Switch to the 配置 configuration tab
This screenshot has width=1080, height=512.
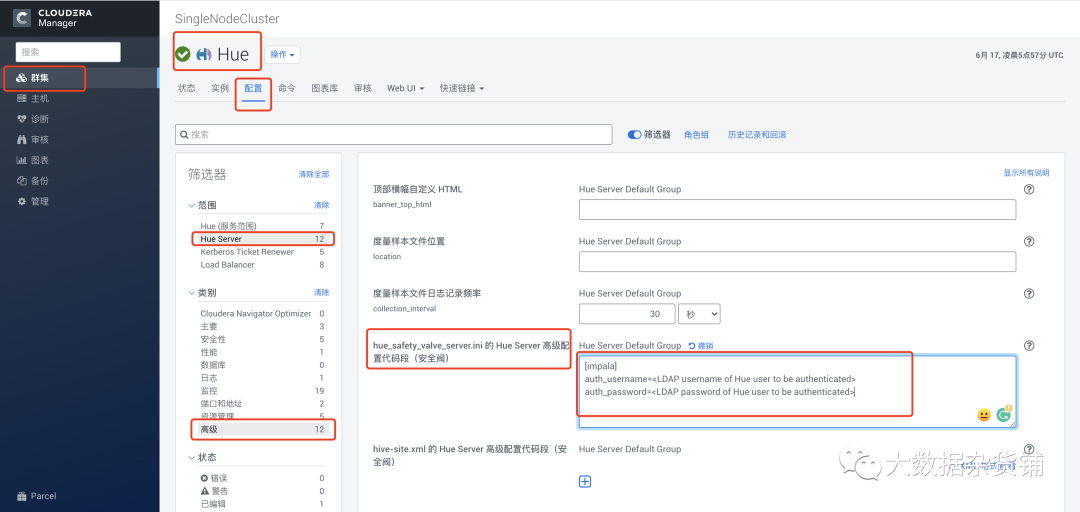click(x=253, y=89)
